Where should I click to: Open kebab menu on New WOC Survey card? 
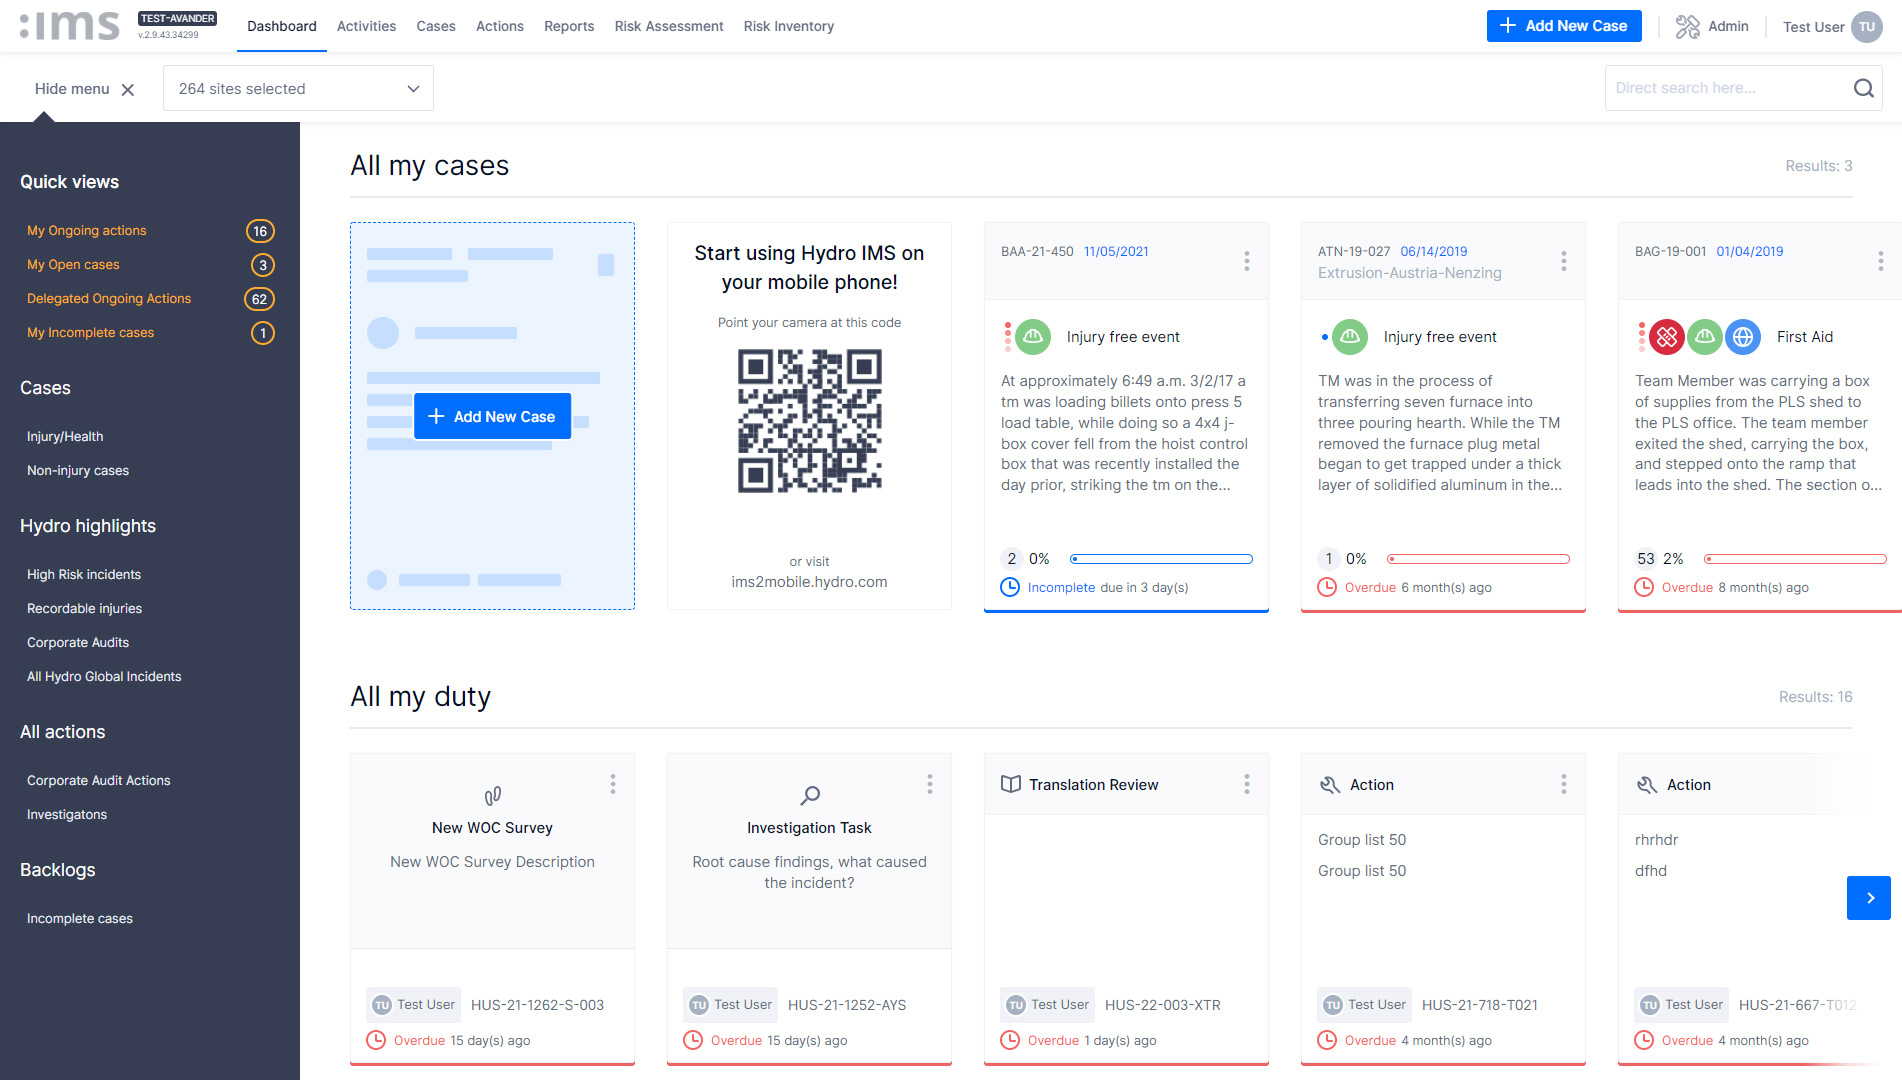pyautogui.click(x=612, y=784)
